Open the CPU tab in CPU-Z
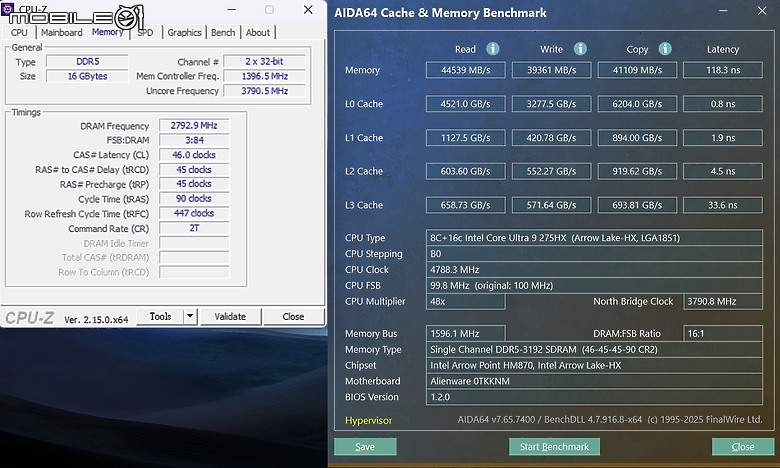780x468 pixels. (19, 32)
